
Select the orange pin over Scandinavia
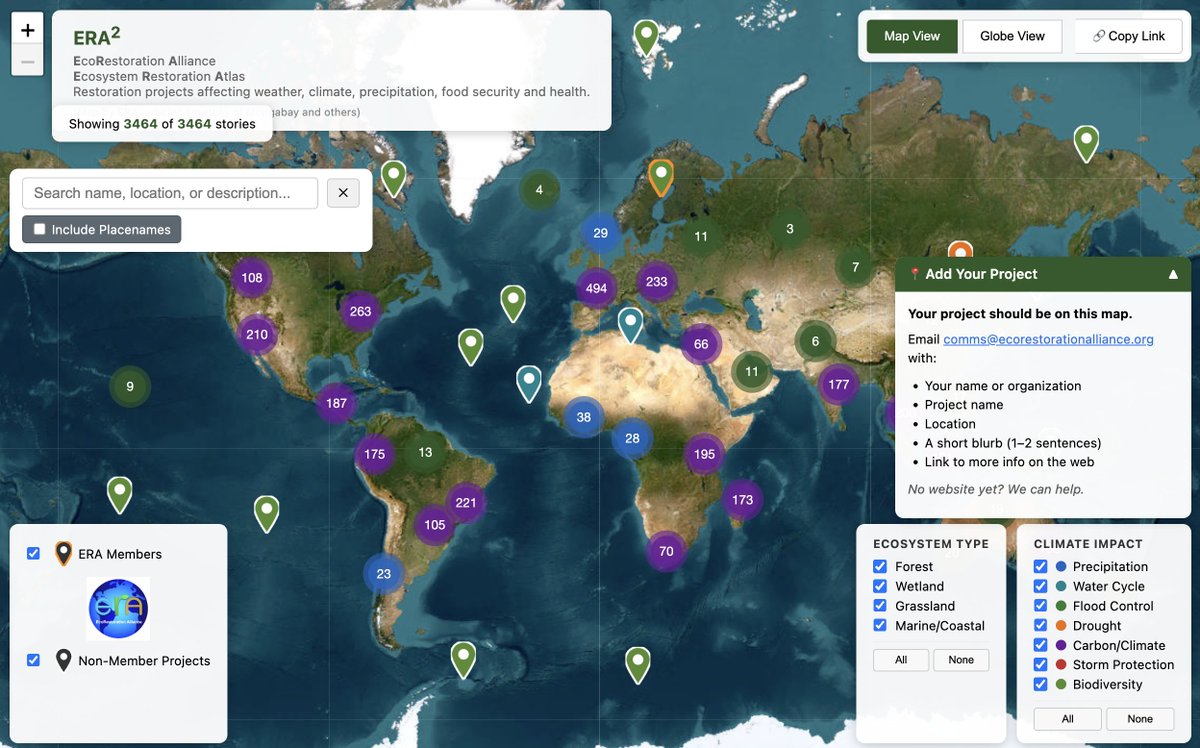[x=660, y=177]
